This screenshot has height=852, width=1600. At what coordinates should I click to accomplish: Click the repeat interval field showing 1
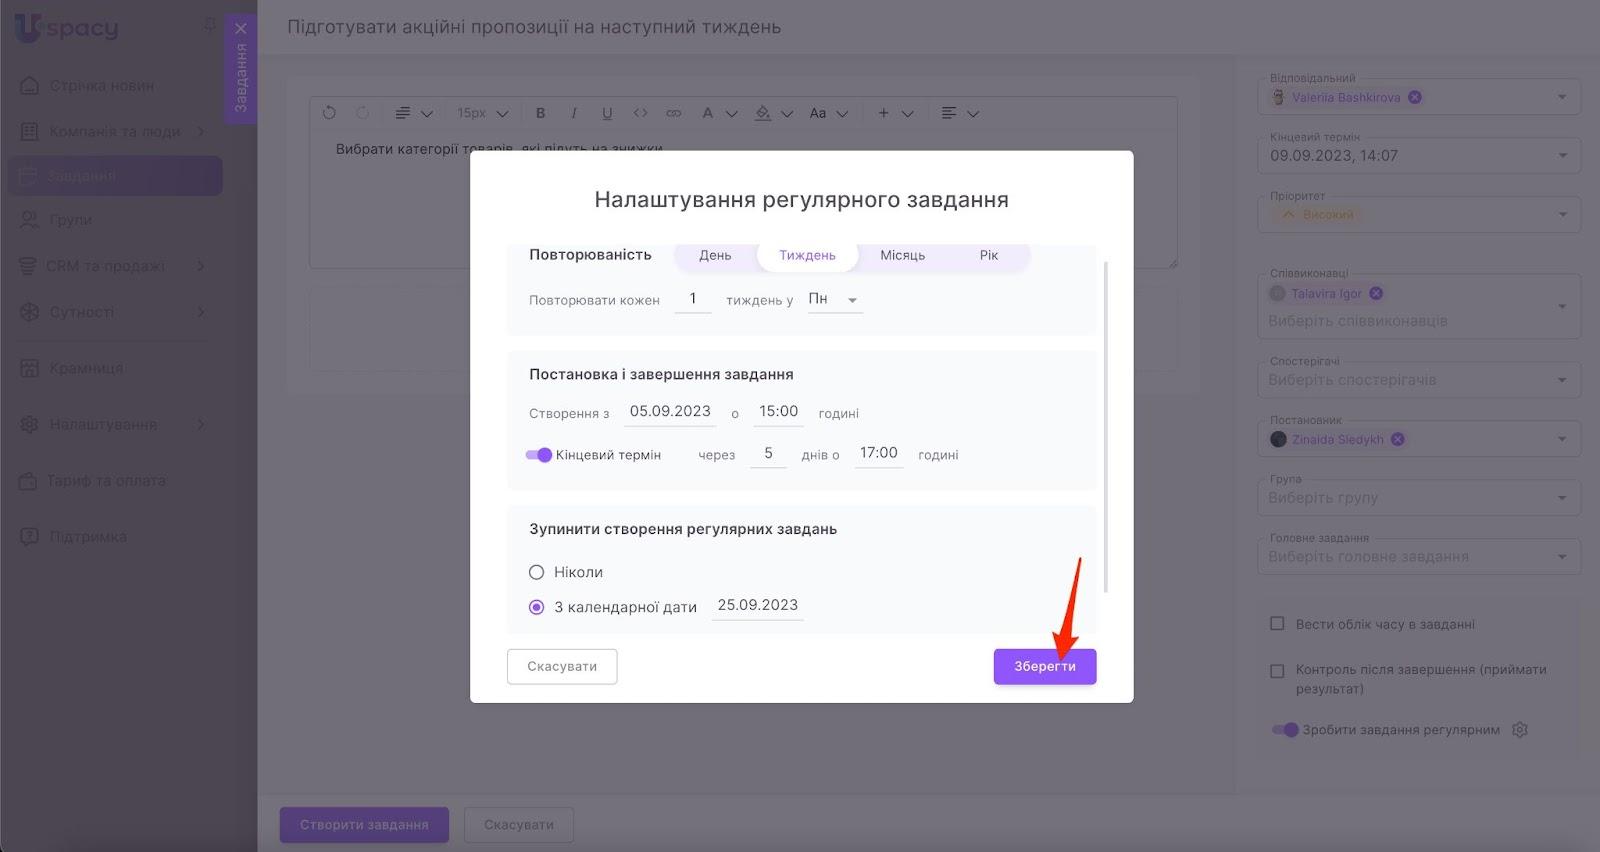tap(693, 299)
